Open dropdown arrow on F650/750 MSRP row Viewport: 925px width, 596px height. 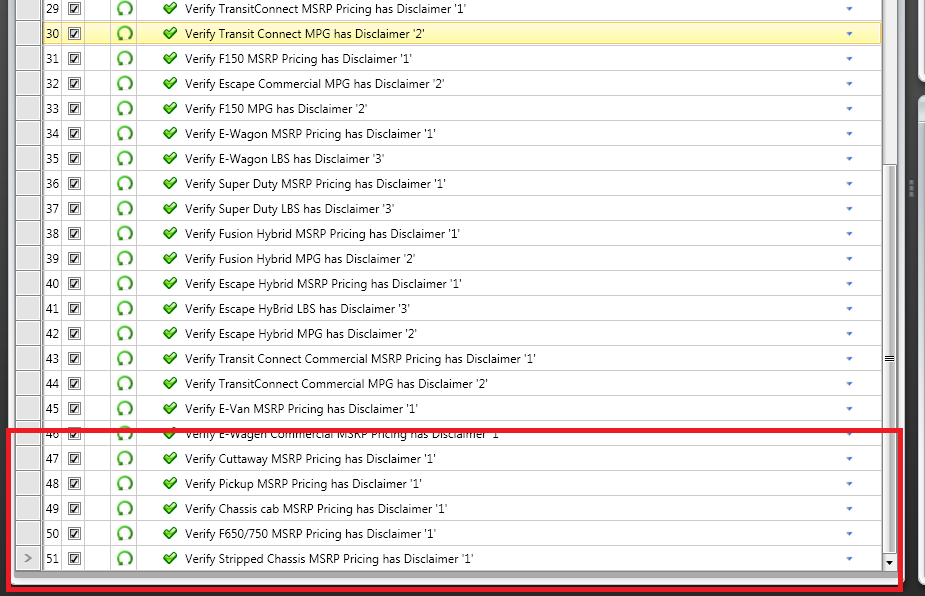849,534
